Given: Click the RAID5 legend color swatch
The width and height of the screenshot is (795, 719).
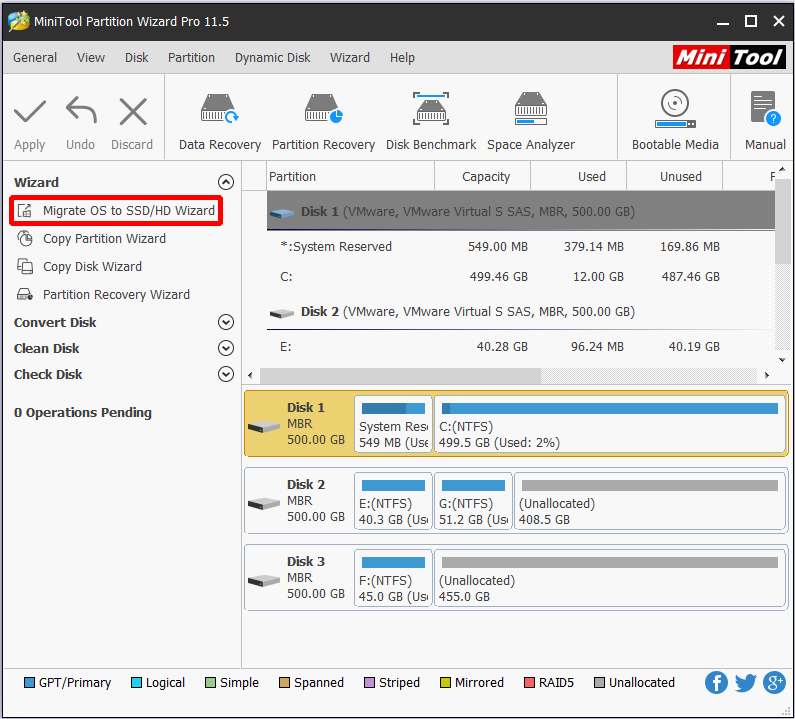Looking at the screenshot, I should [x=529, y=682].
